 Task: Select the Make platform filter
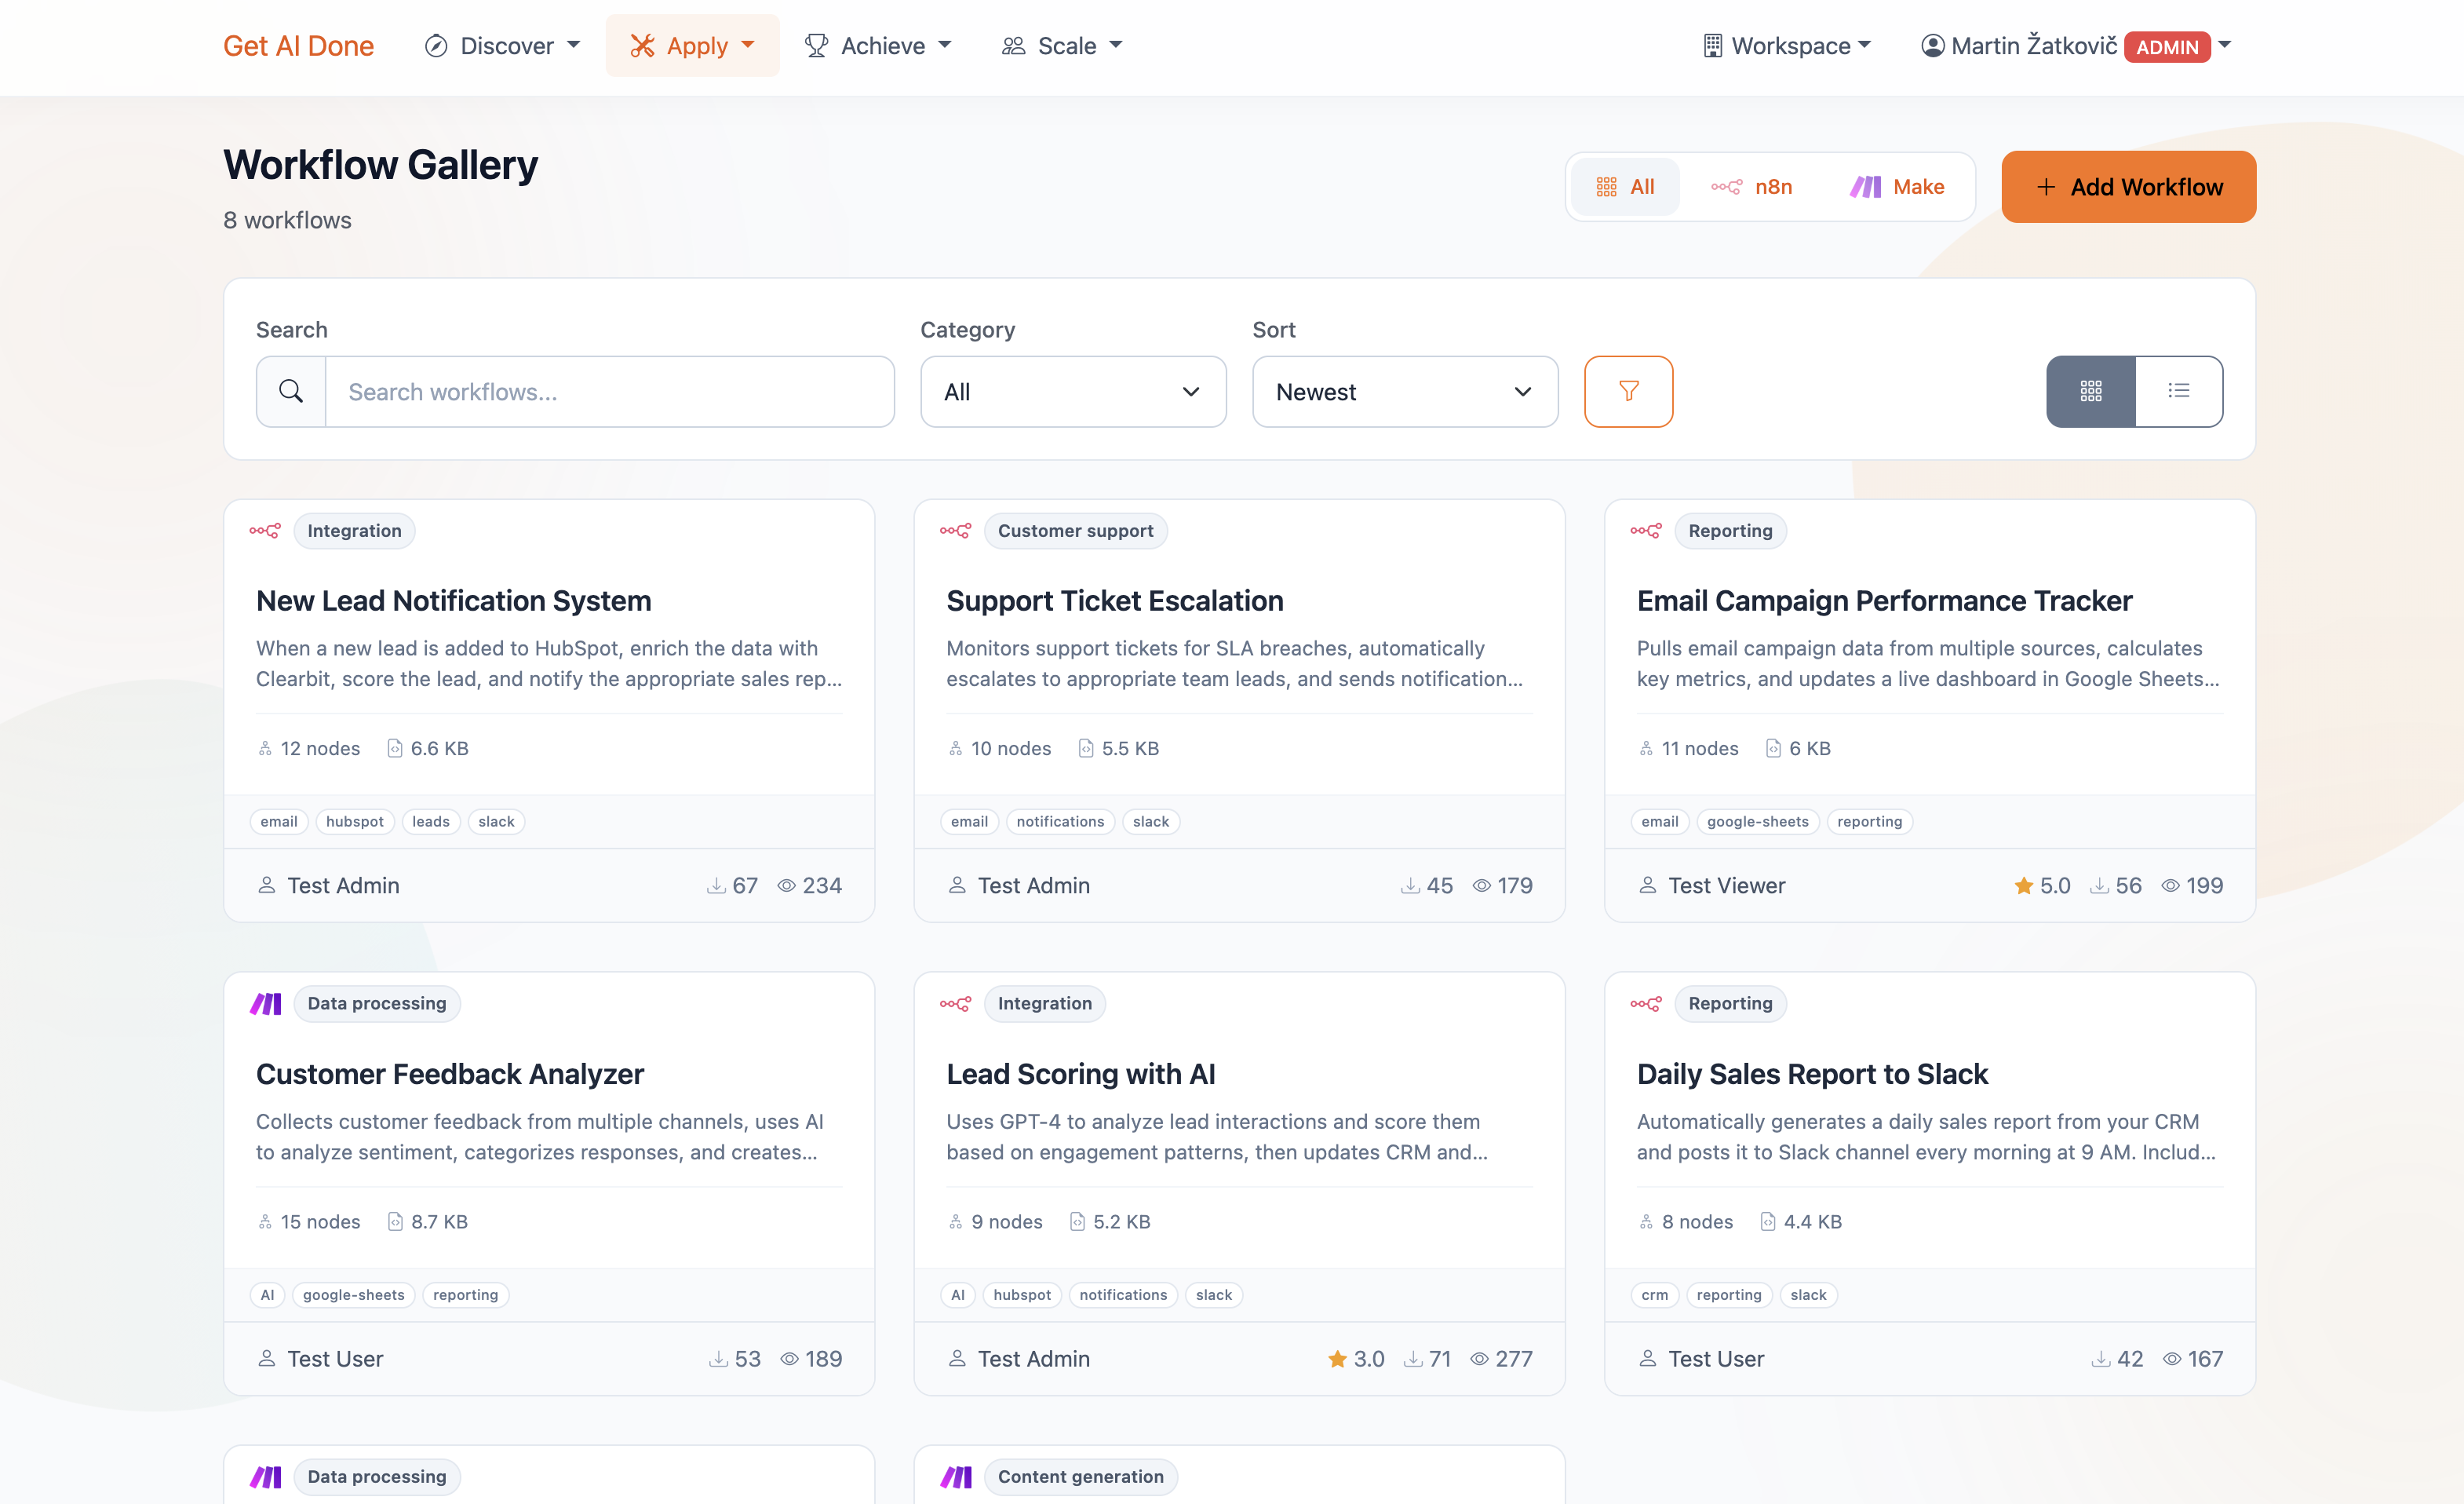pyautogui.click(x=1897, y=186)
